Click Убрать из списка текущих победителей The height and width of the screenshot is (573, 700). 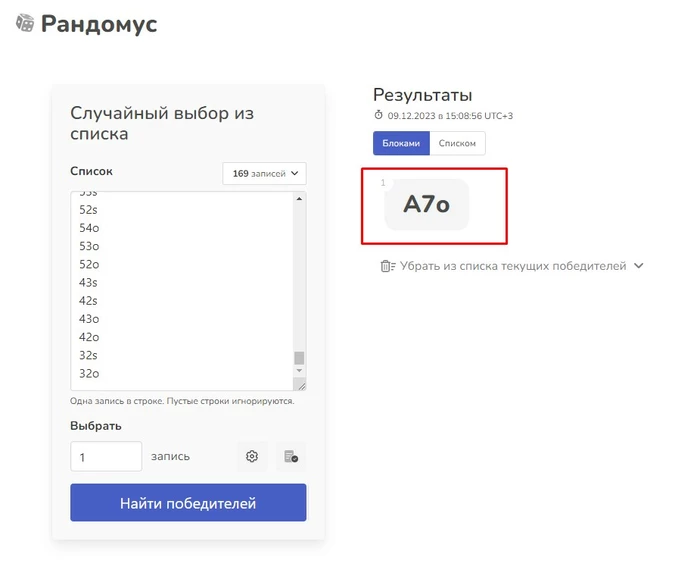(512, 266)
